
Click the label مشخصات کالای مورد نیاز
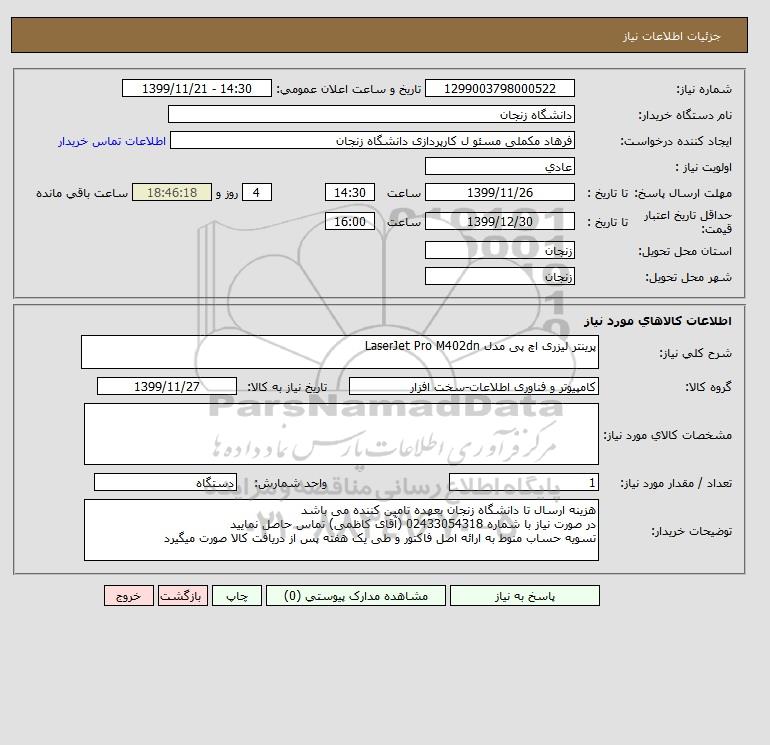point(668,435)
